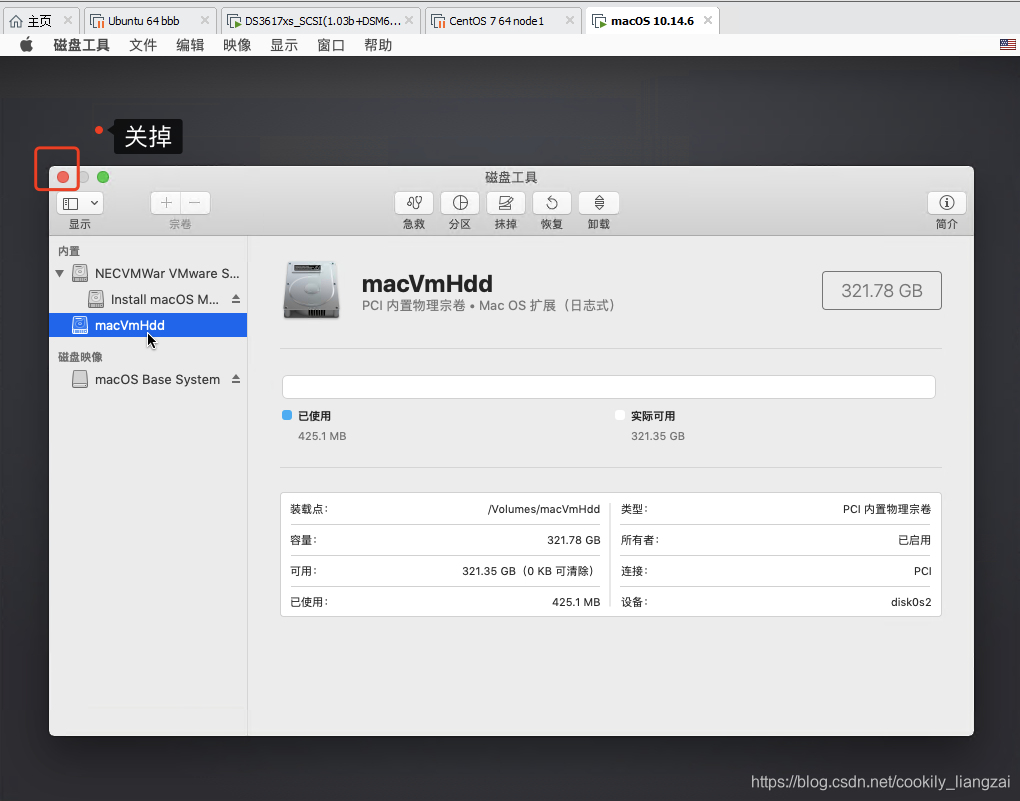Click the blue 已使用 legend swatch
The width and height of the screenshot is (1020, 801).
(287, 415)
